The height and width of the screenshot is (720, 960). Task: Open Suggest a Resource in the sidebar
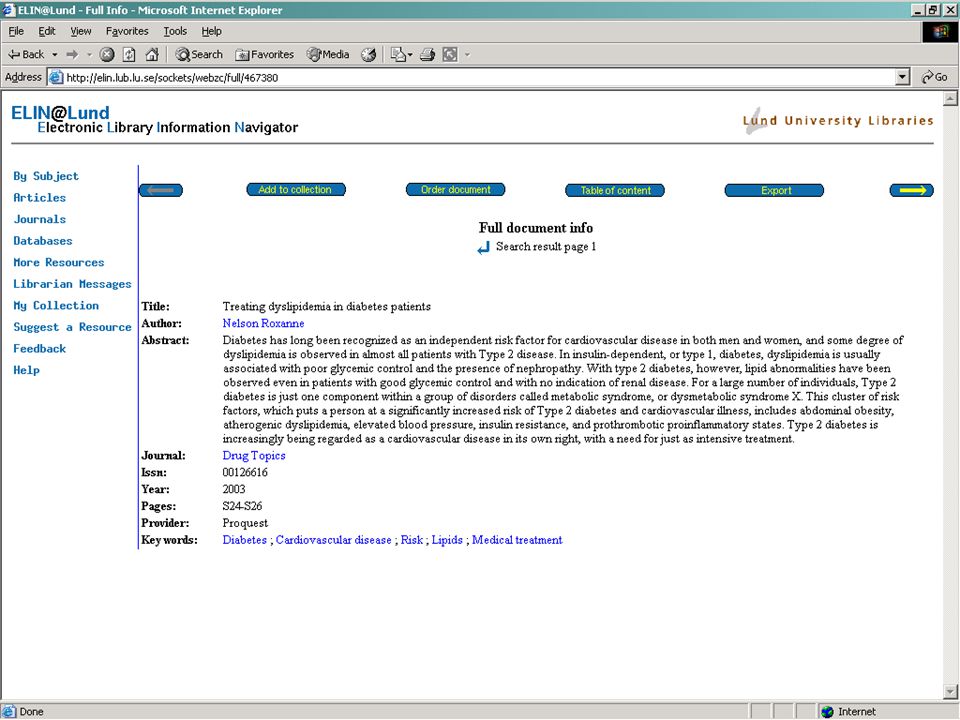(x=72, y=327)
